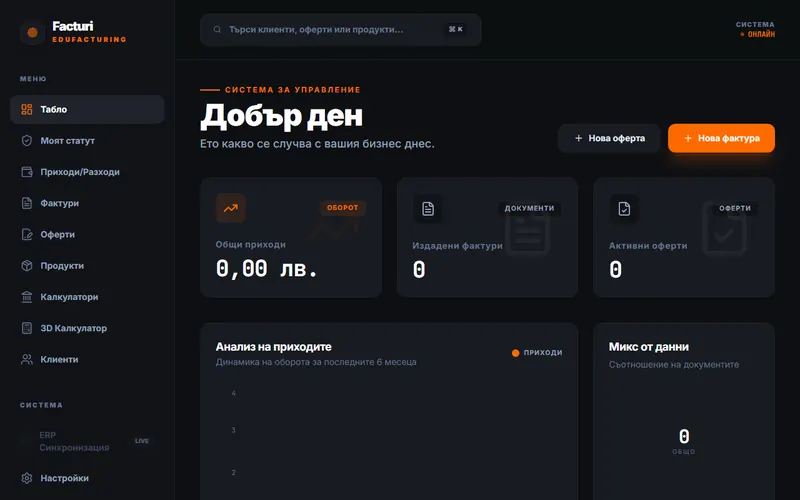This screenshot has width=800, height=500.
Task: Click the box icon beside Продукти
Action: [x=27, y=266]
